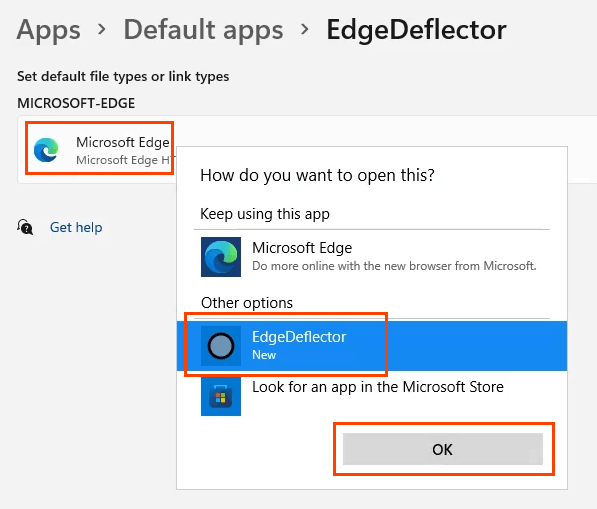This screenshot has height=509, width=597.
Task: Click the Microsoft Edge HT subtitle text
Action: pyautogui.click(x=125, y=160)
